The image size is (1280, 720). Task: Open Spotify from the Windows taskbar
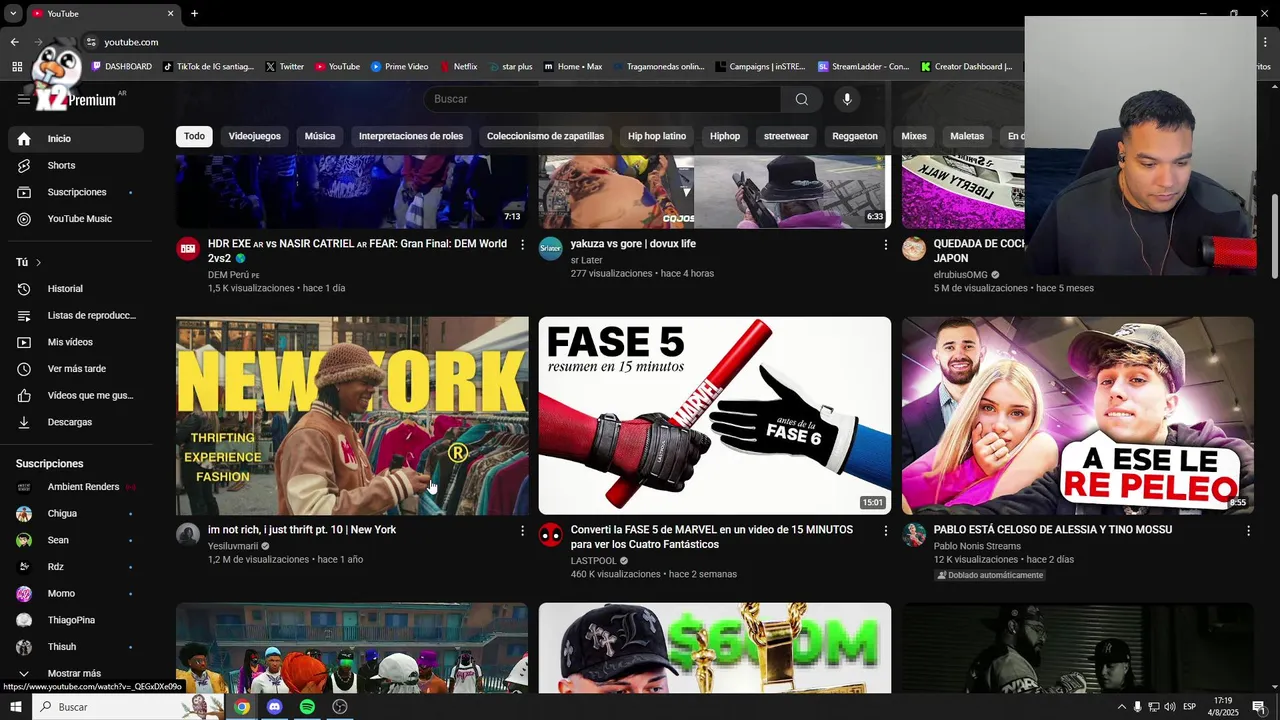(x=307, y=707)
